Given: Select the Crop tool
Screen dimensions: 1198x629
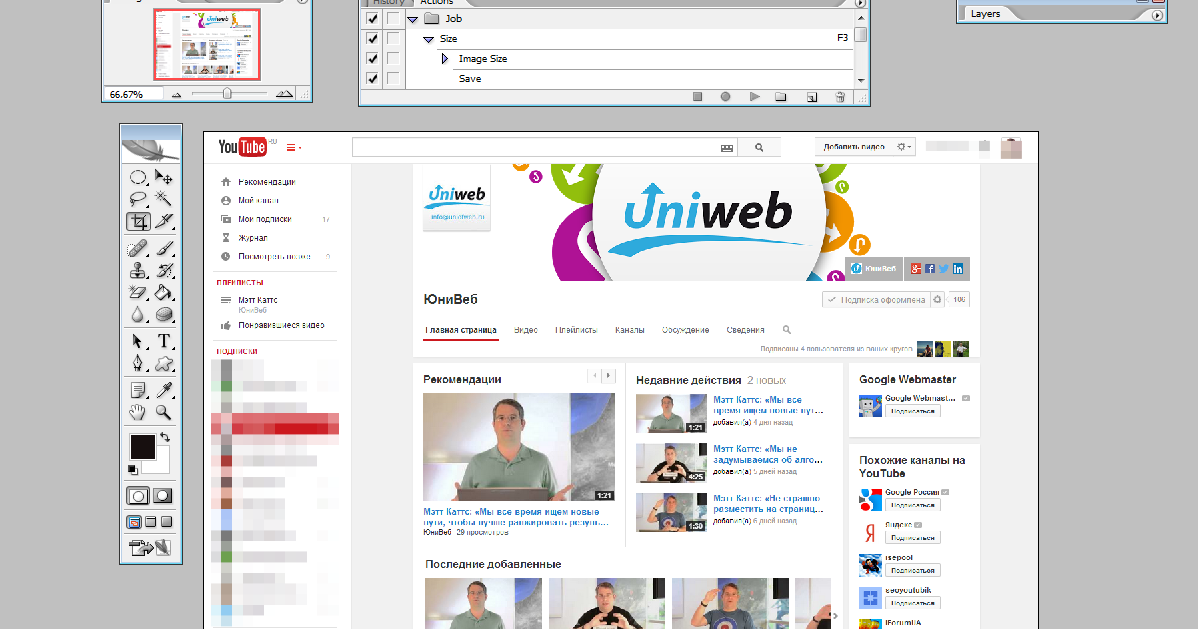Looking at the screenshot, I should [138, 222].
